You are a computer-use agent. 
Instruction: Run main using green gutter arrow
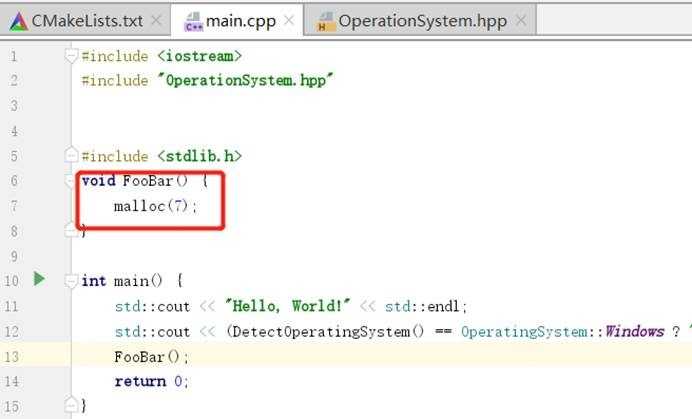coord(39,279)
